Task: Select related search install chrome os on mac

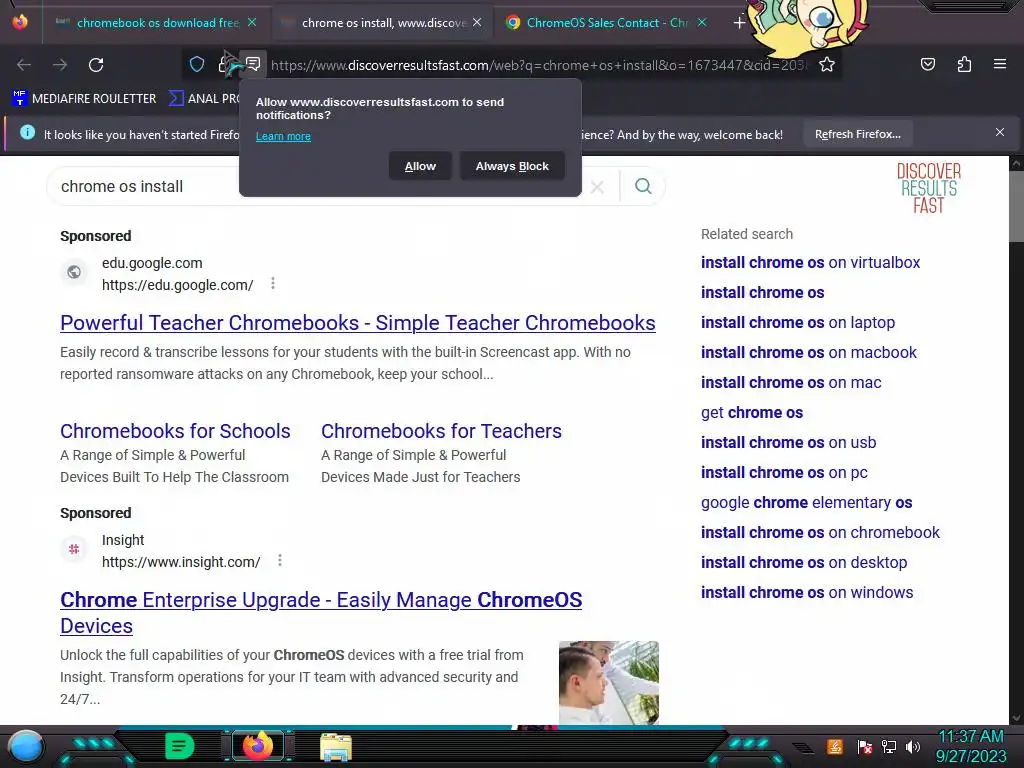Action: click(x=791, y=383)
